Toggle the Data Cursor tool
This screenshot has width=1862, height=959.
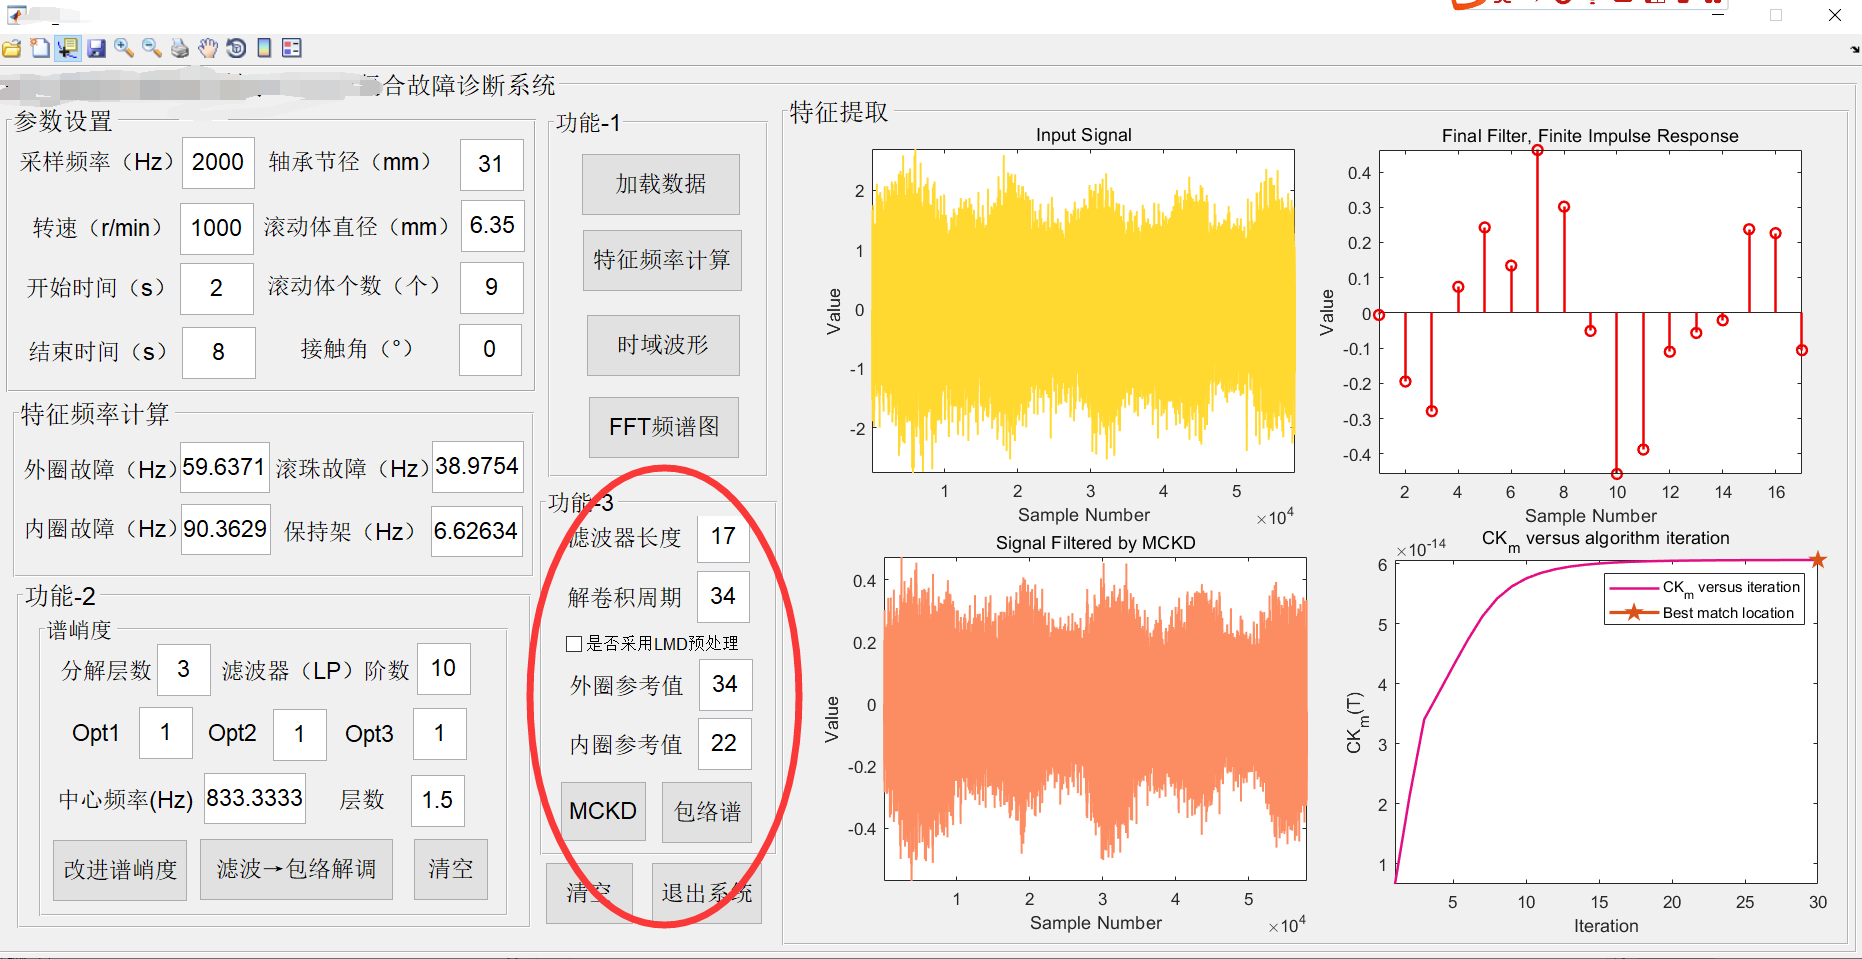[67, 48]
